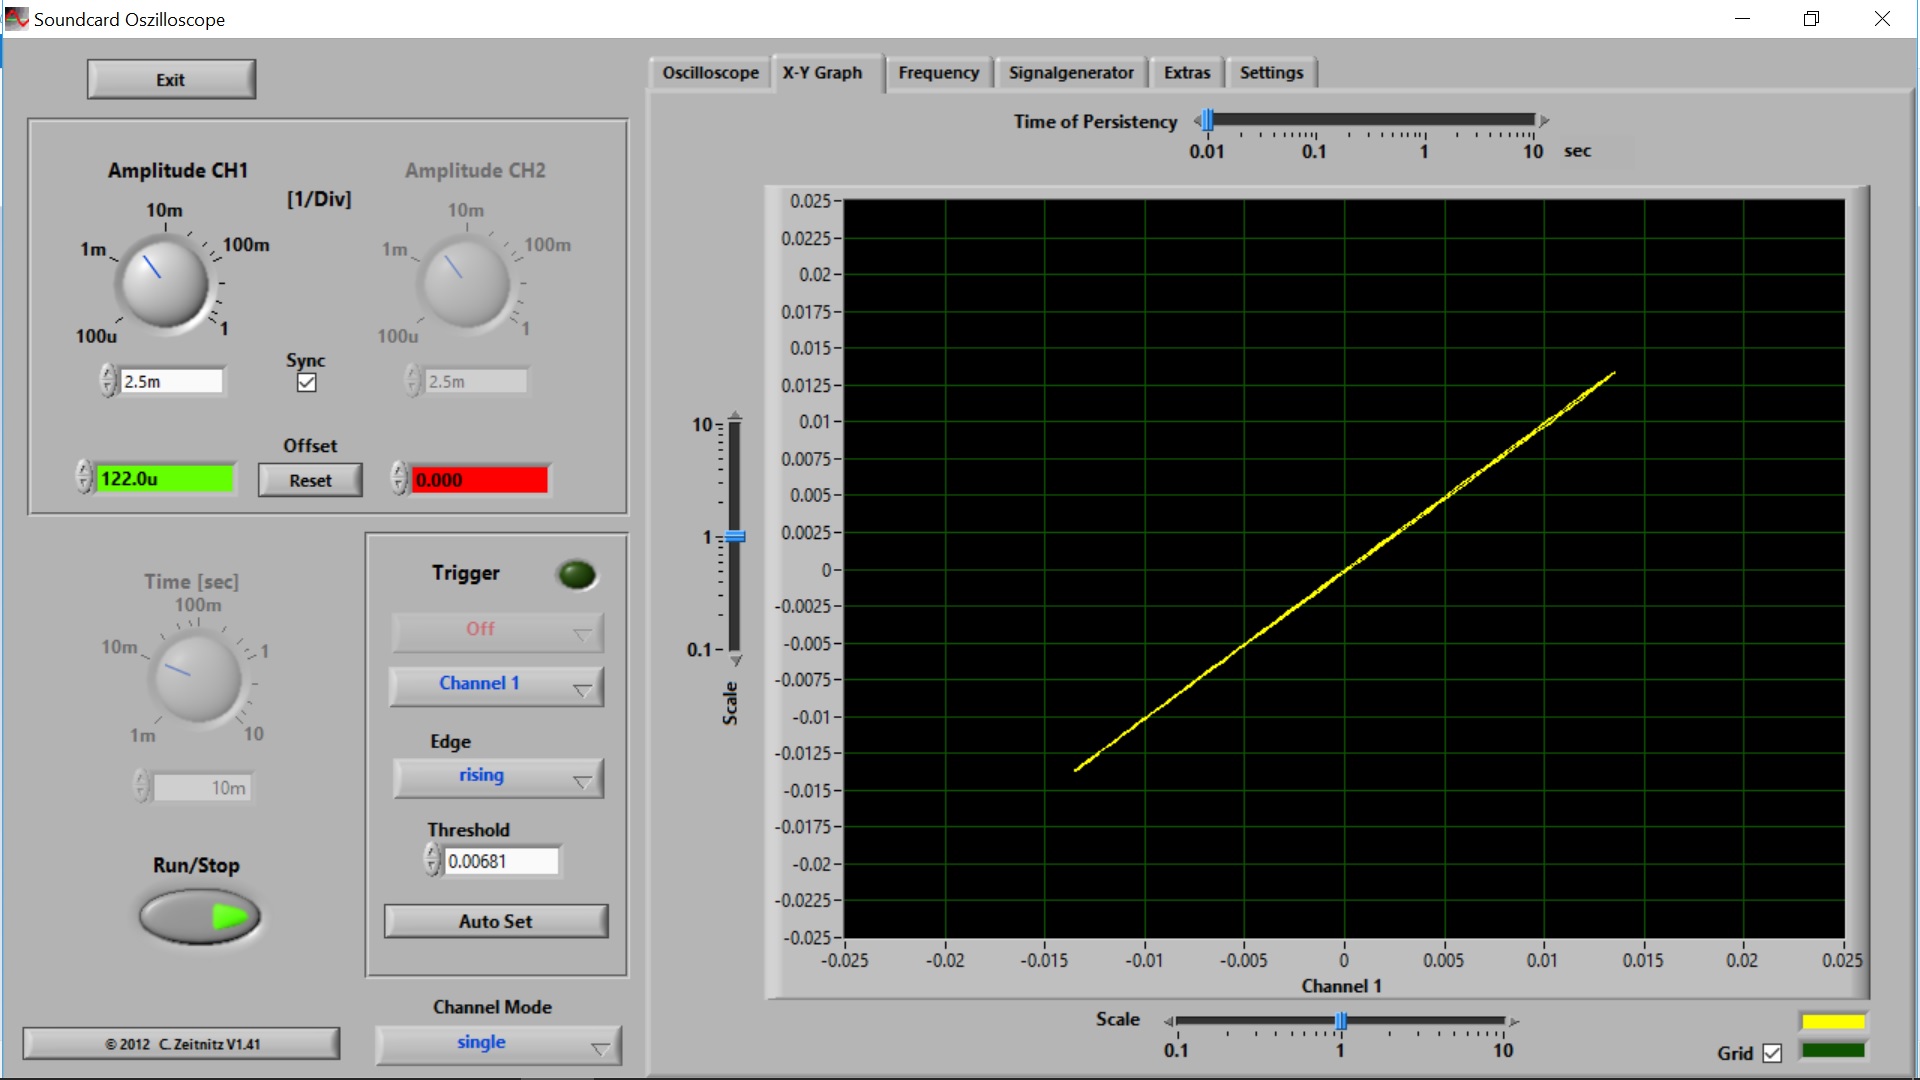The width and height of the screenshot is (1920, 1080).
Task: Expand the Channel 1 trigger source dropdown
Action: point(497,685)
